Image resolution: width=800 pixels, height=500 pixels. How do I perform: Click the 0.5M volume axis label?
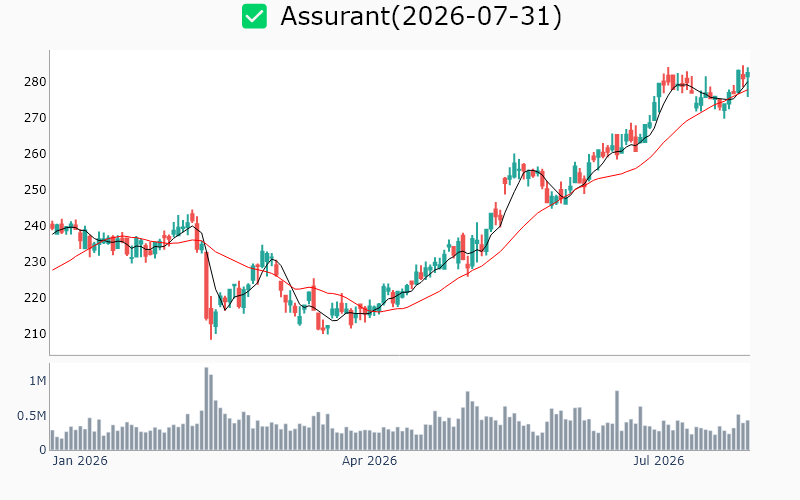(32, 416)
